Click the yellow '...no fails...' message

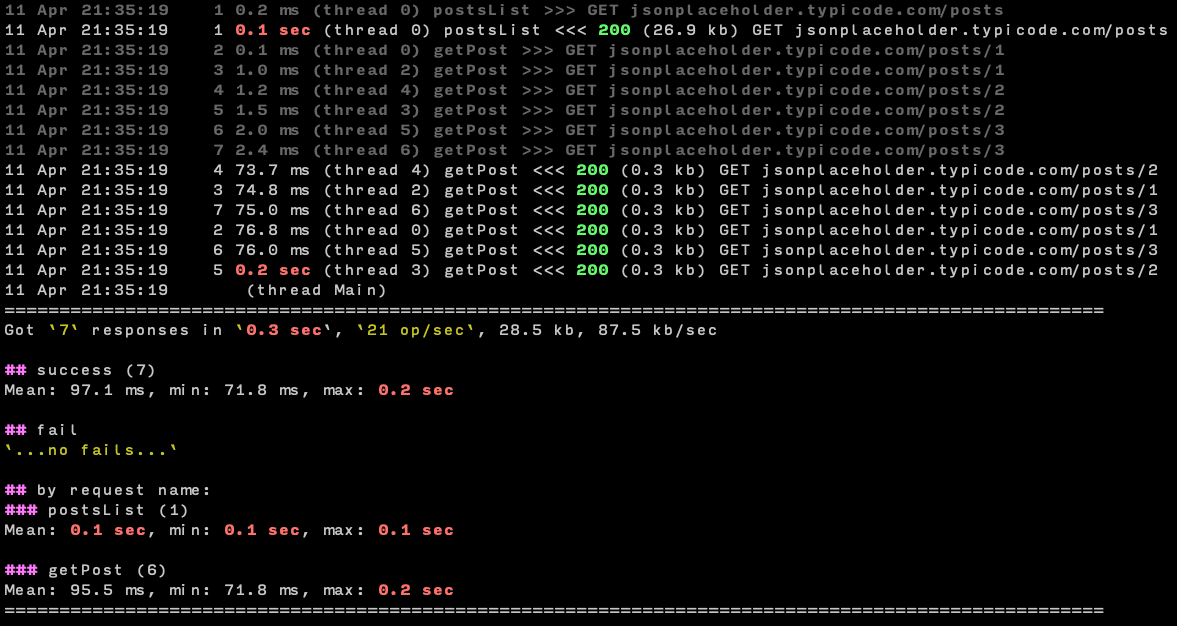coord(91,450)
